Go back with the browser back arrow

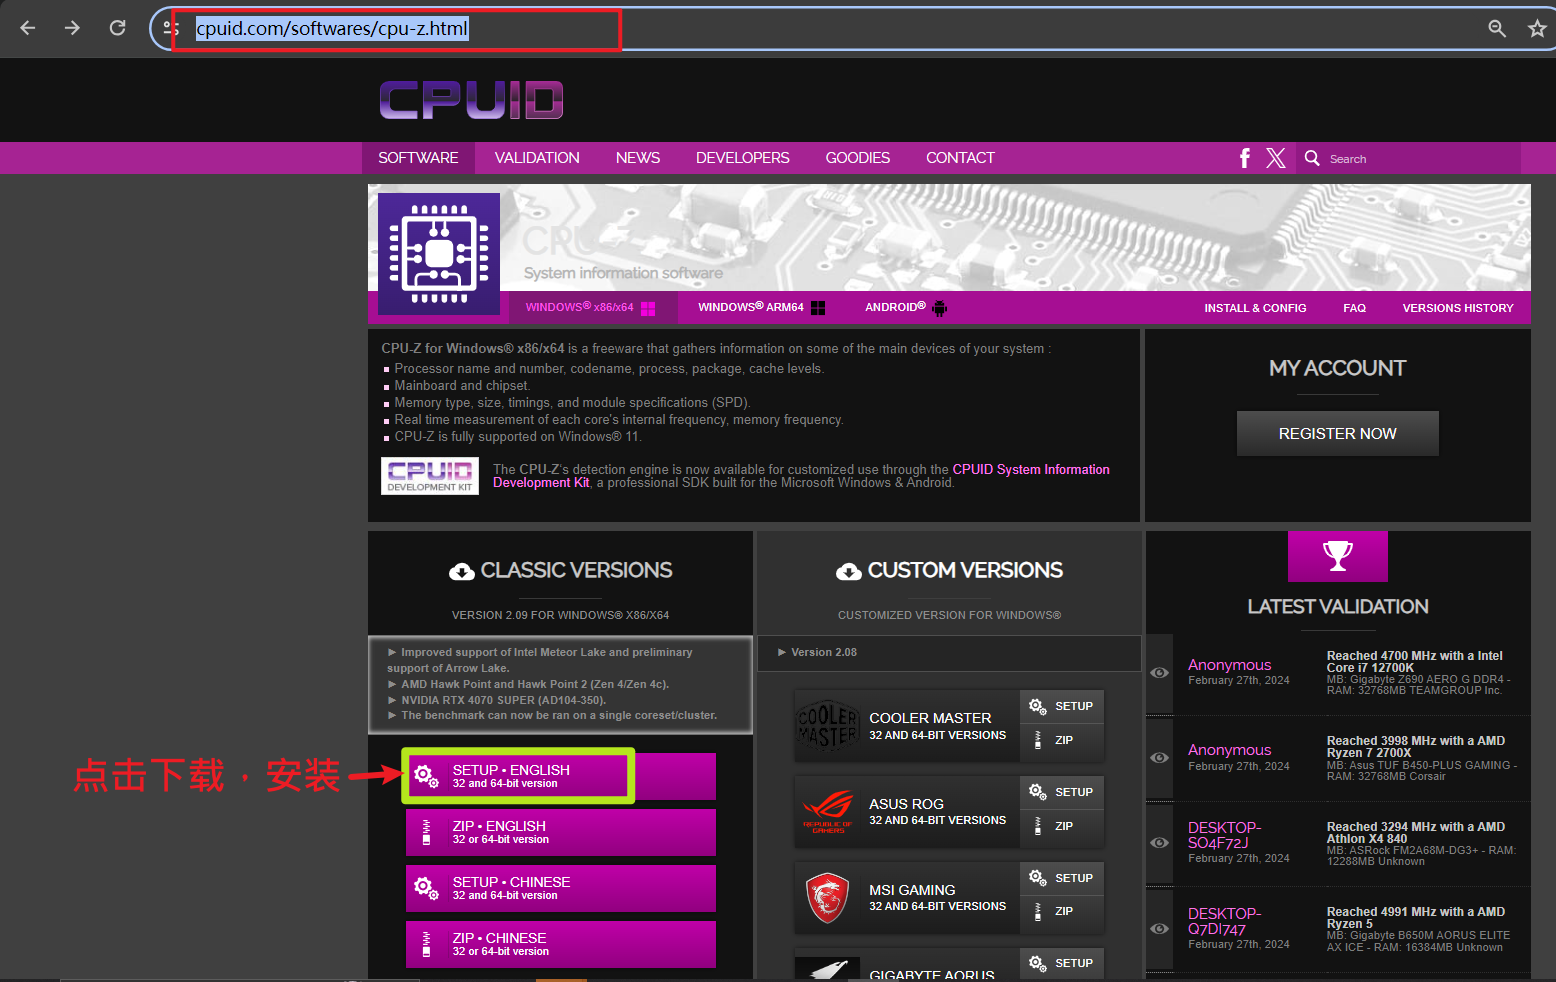(x=28, y=28)
